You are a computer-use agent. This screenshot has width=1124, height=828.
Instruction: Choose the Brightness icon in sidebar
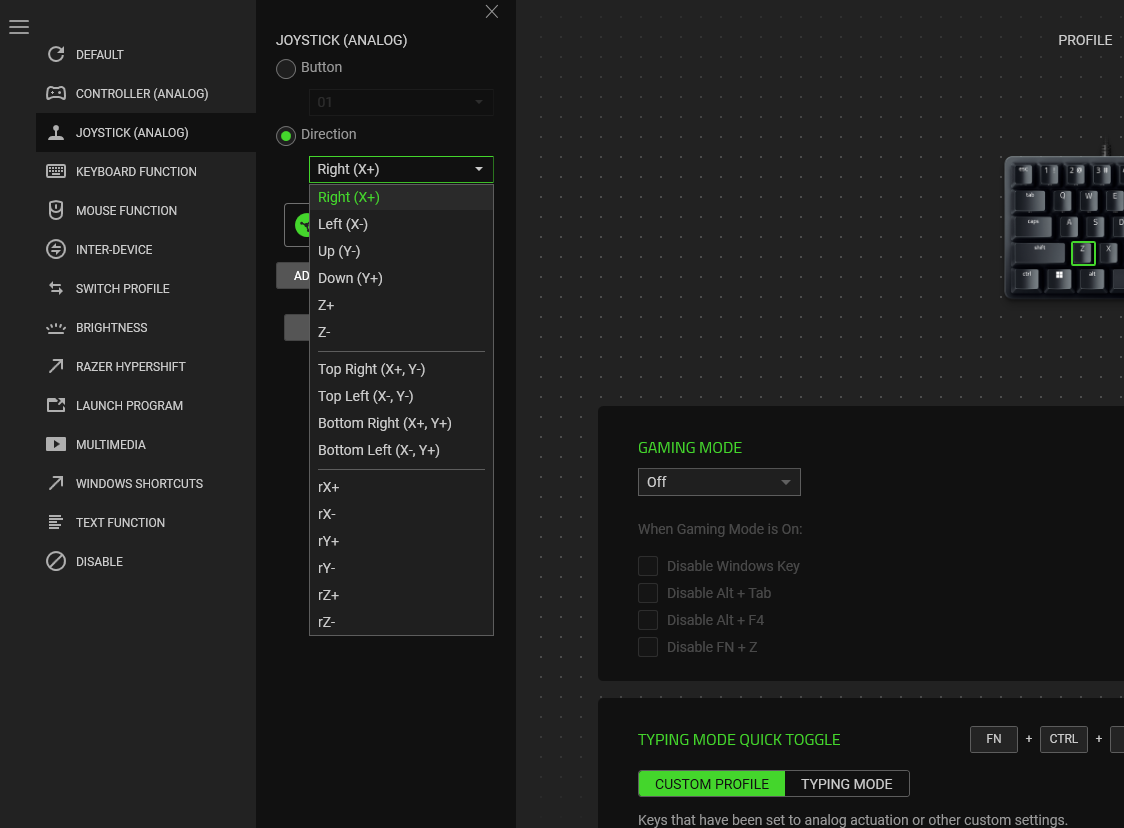tap(56, 327)
